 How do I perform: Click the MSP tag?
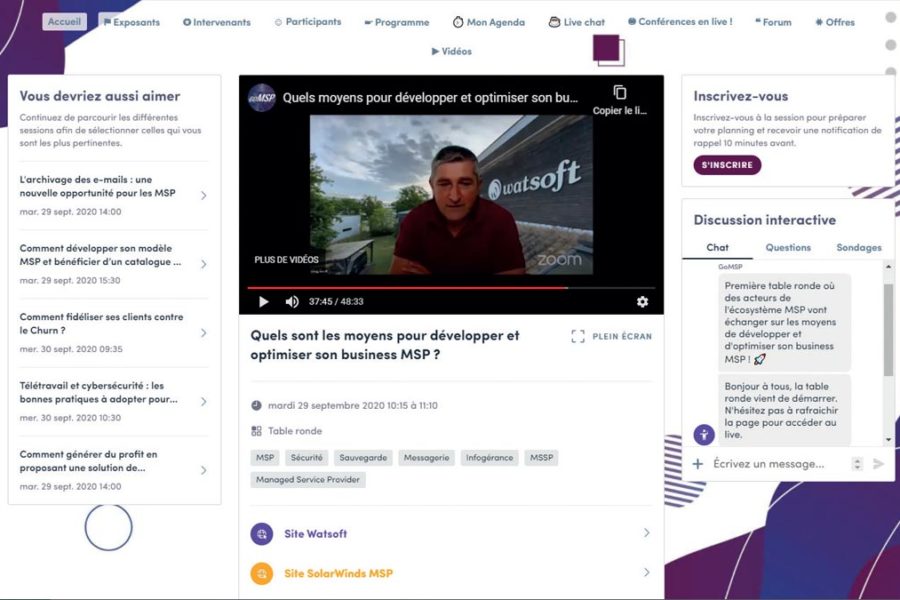265,458
